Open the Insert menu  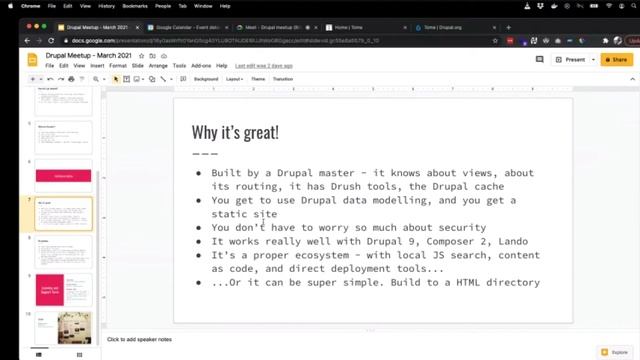point(97,66)
